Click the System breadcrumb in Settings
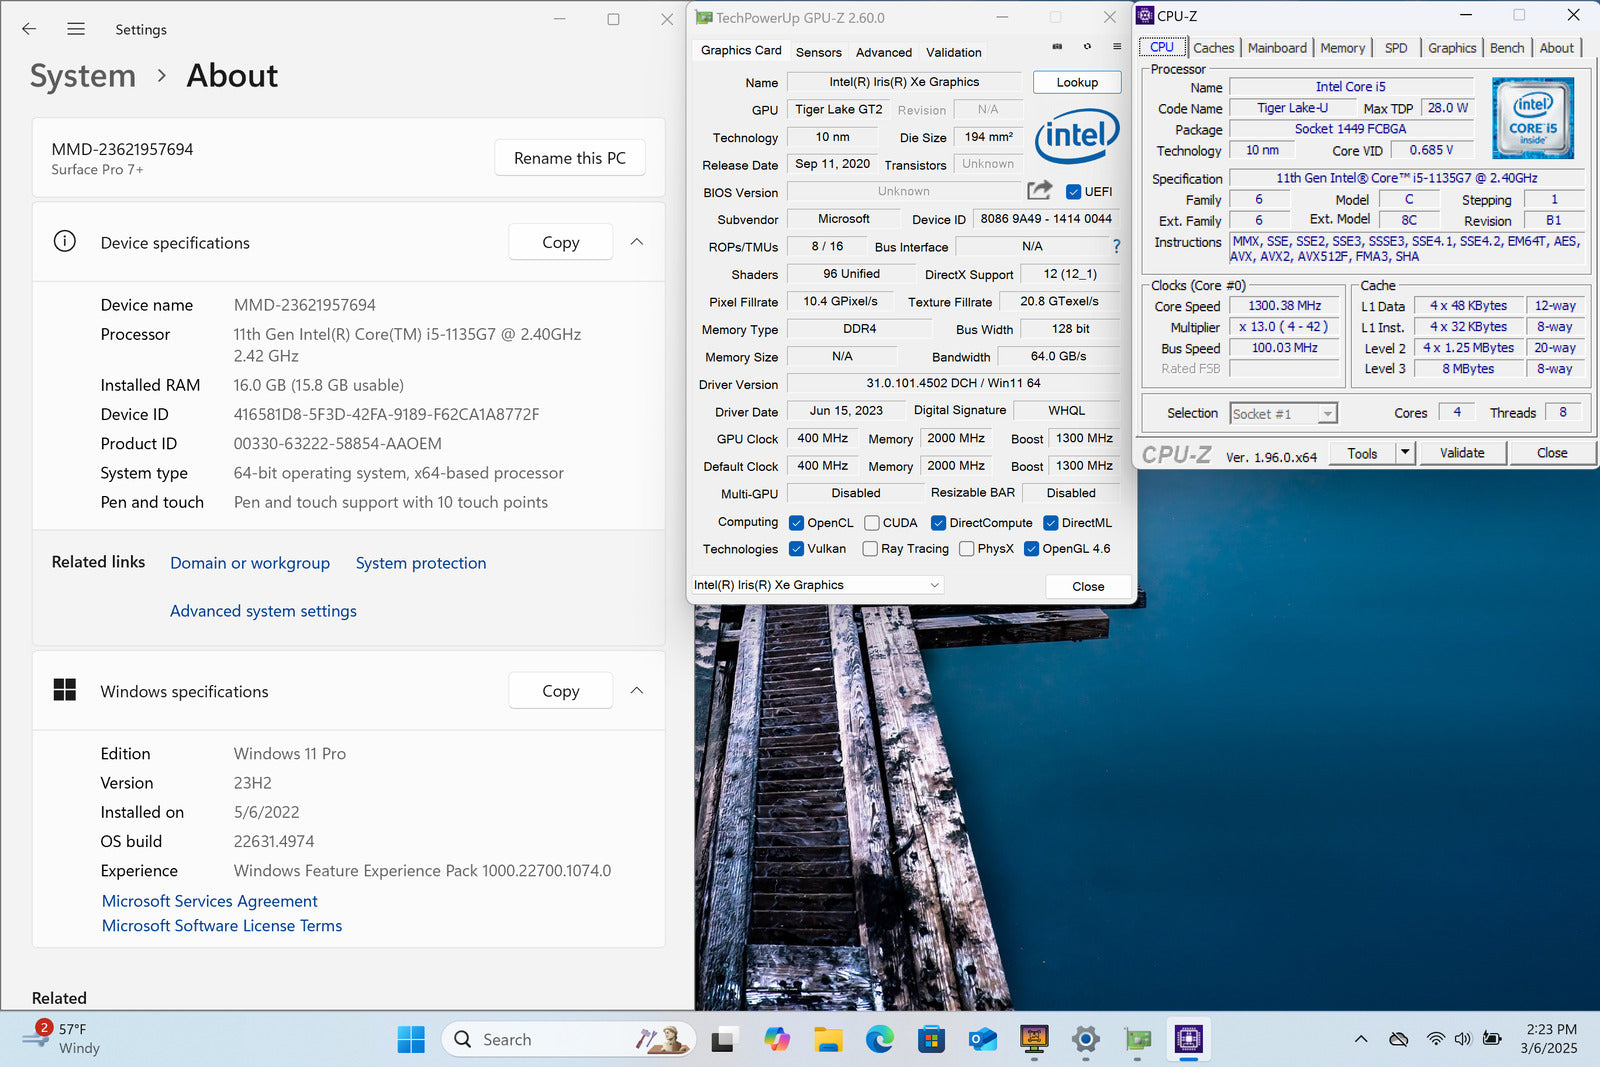This screenshot has width=1600, height=1067. 83,76
